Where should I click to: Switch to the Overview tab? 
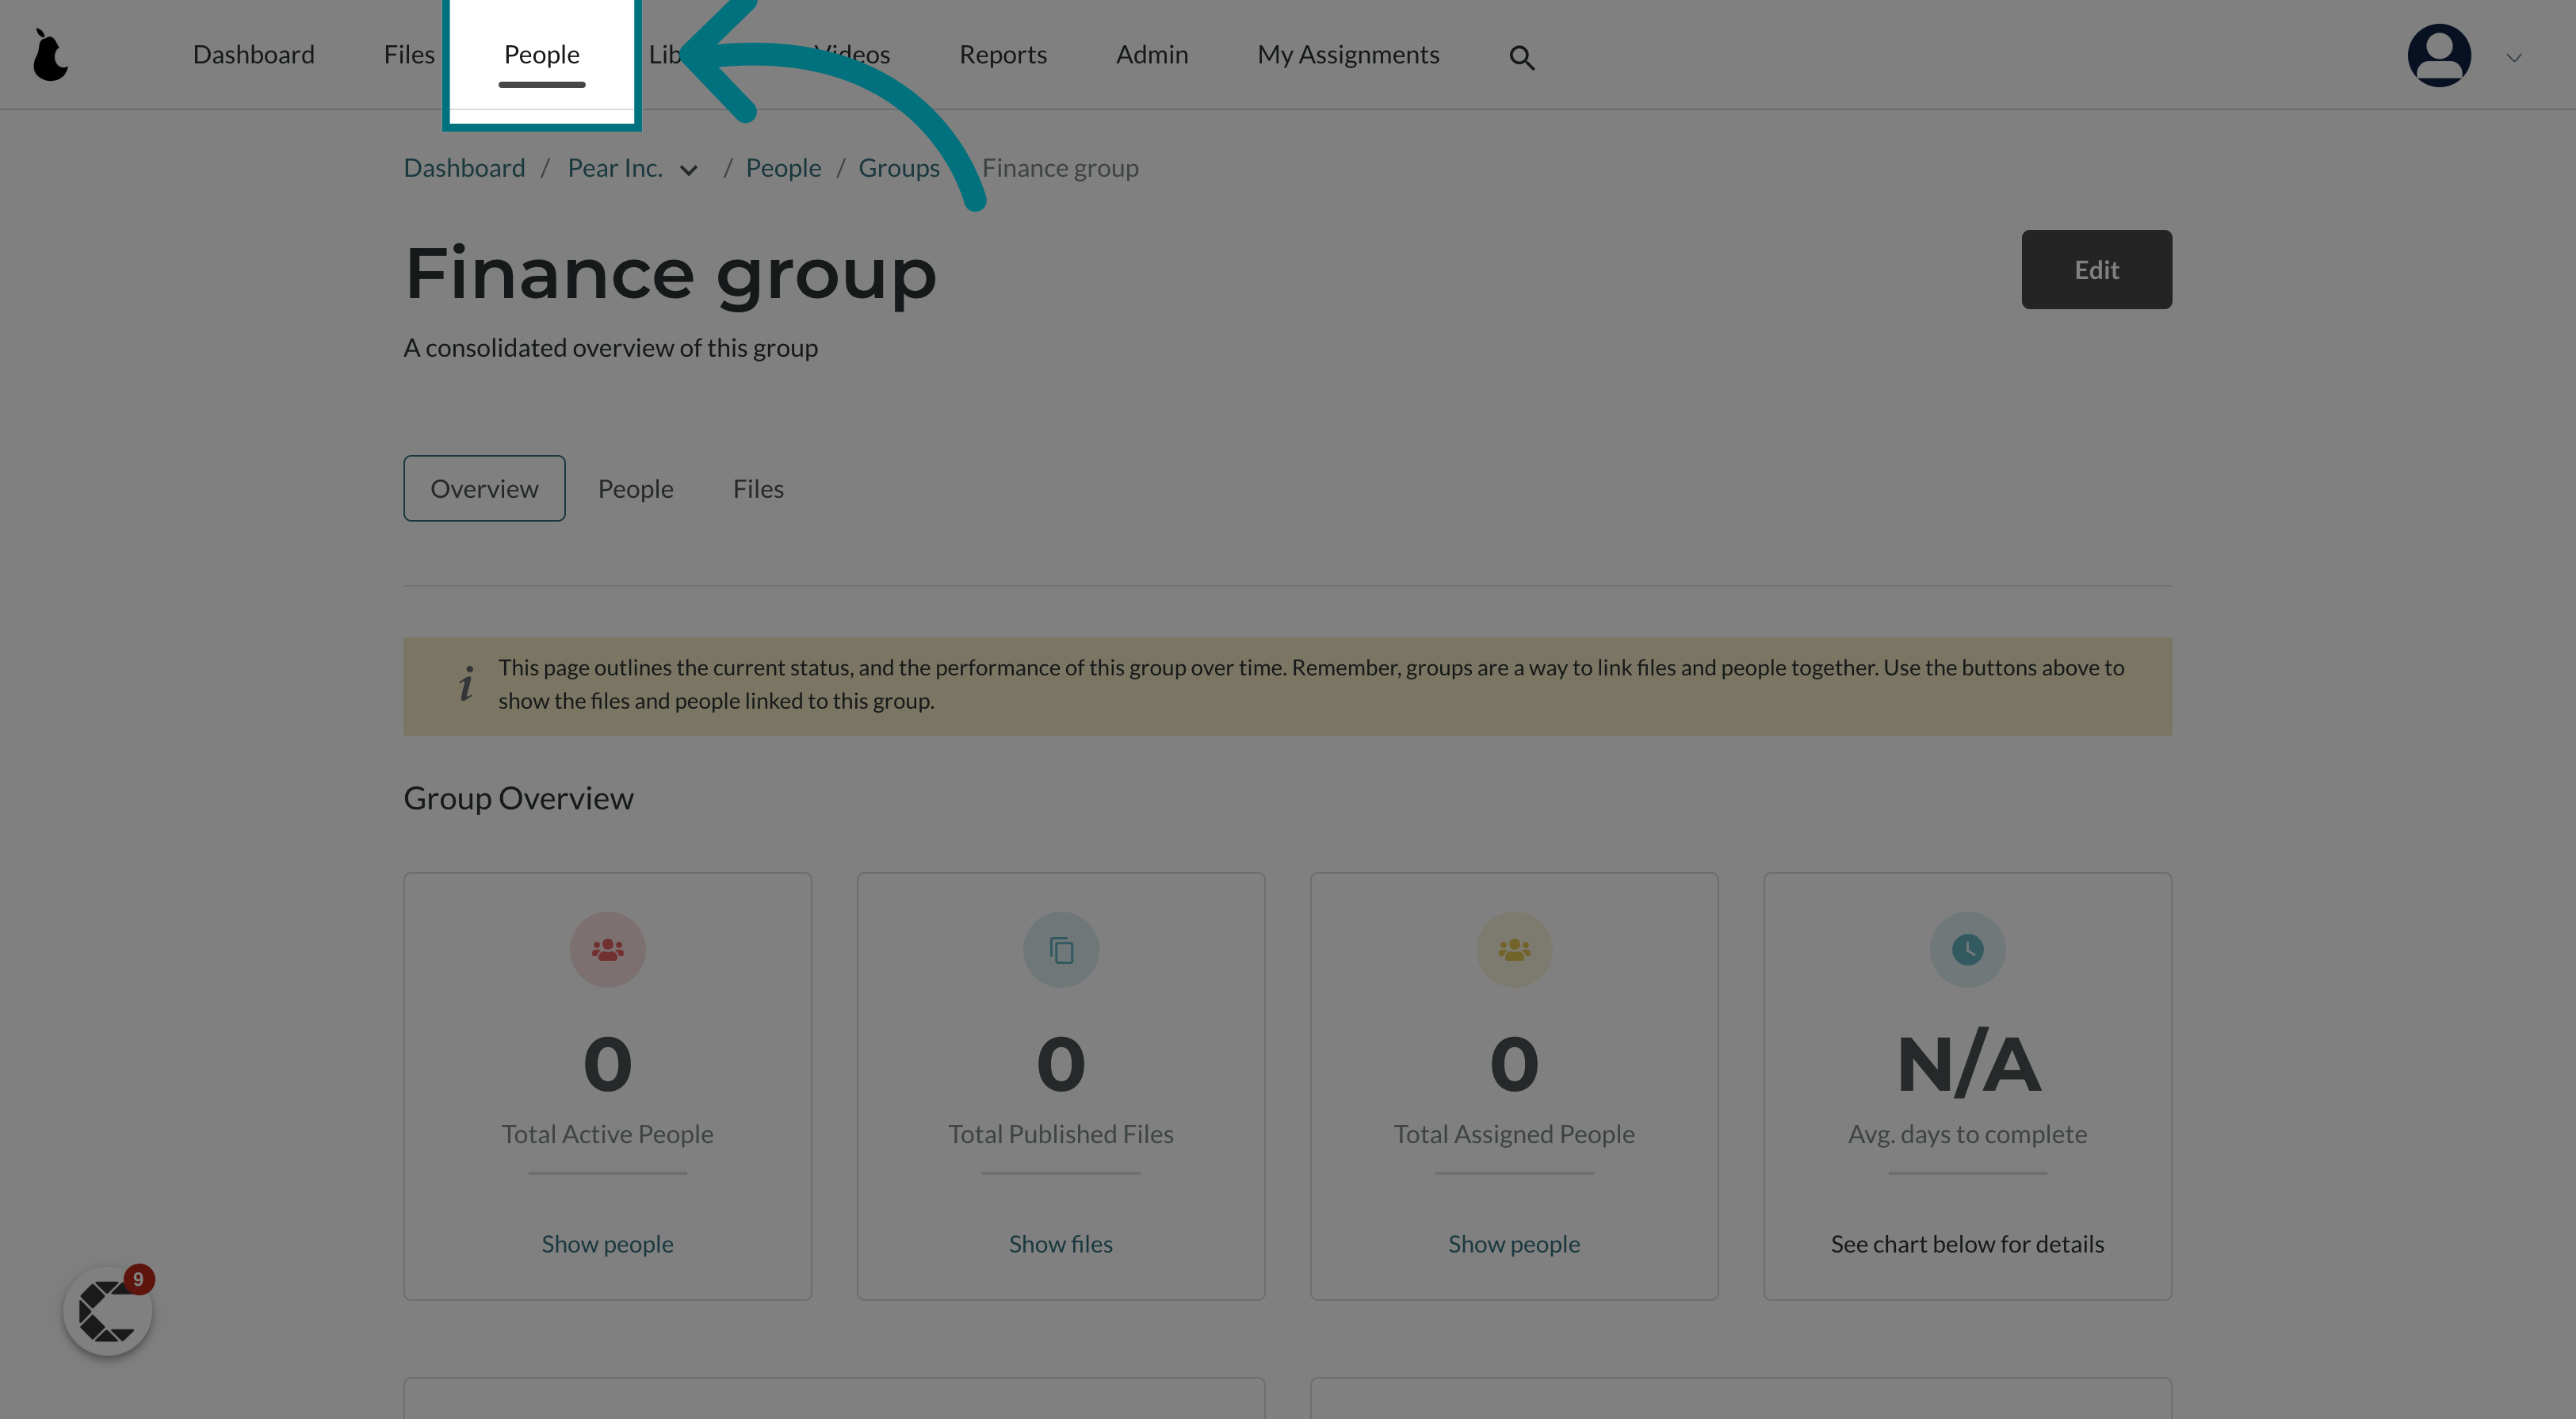tap(484, 488)
